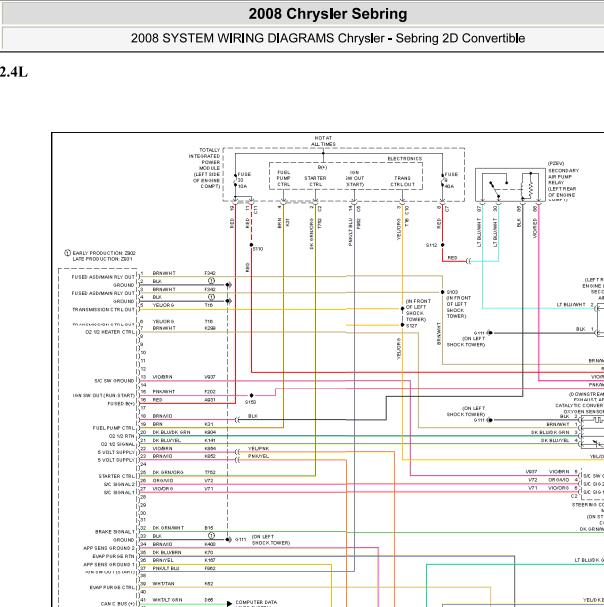Click the "VIO/BRN V937" wire label at pin 13

[184, 377]
